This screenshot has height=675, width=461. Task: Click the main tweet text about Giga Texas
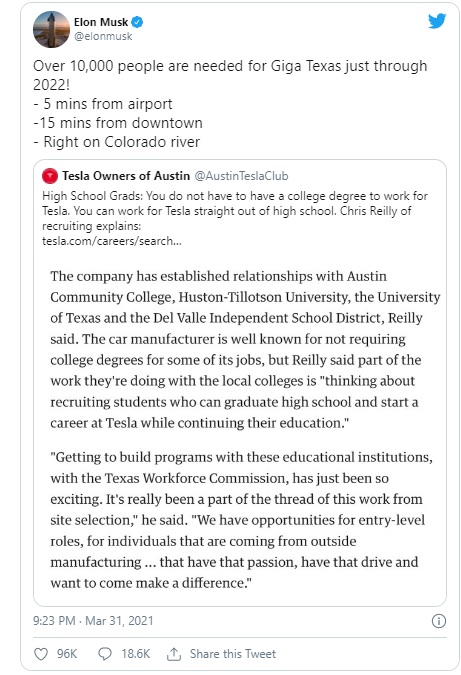click(230, 104)
